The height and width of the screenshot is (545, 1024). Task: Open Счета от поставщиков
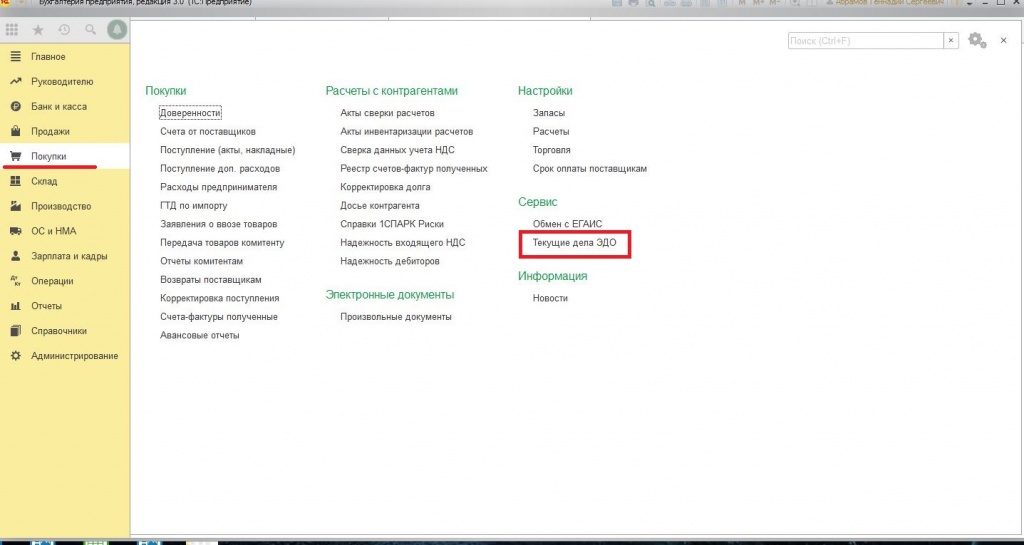coord(208,131)
